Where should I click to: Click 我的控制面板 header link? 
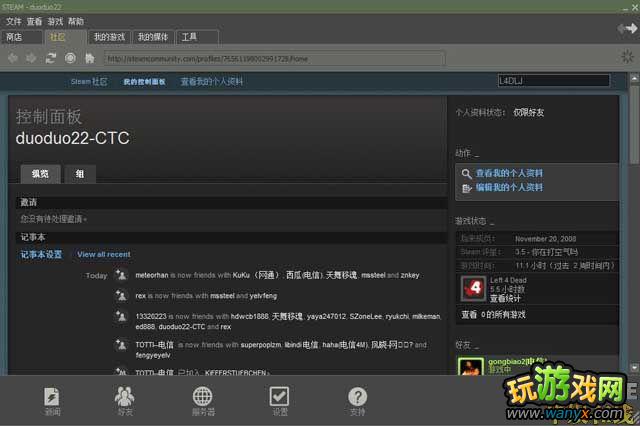pos(144,82)
